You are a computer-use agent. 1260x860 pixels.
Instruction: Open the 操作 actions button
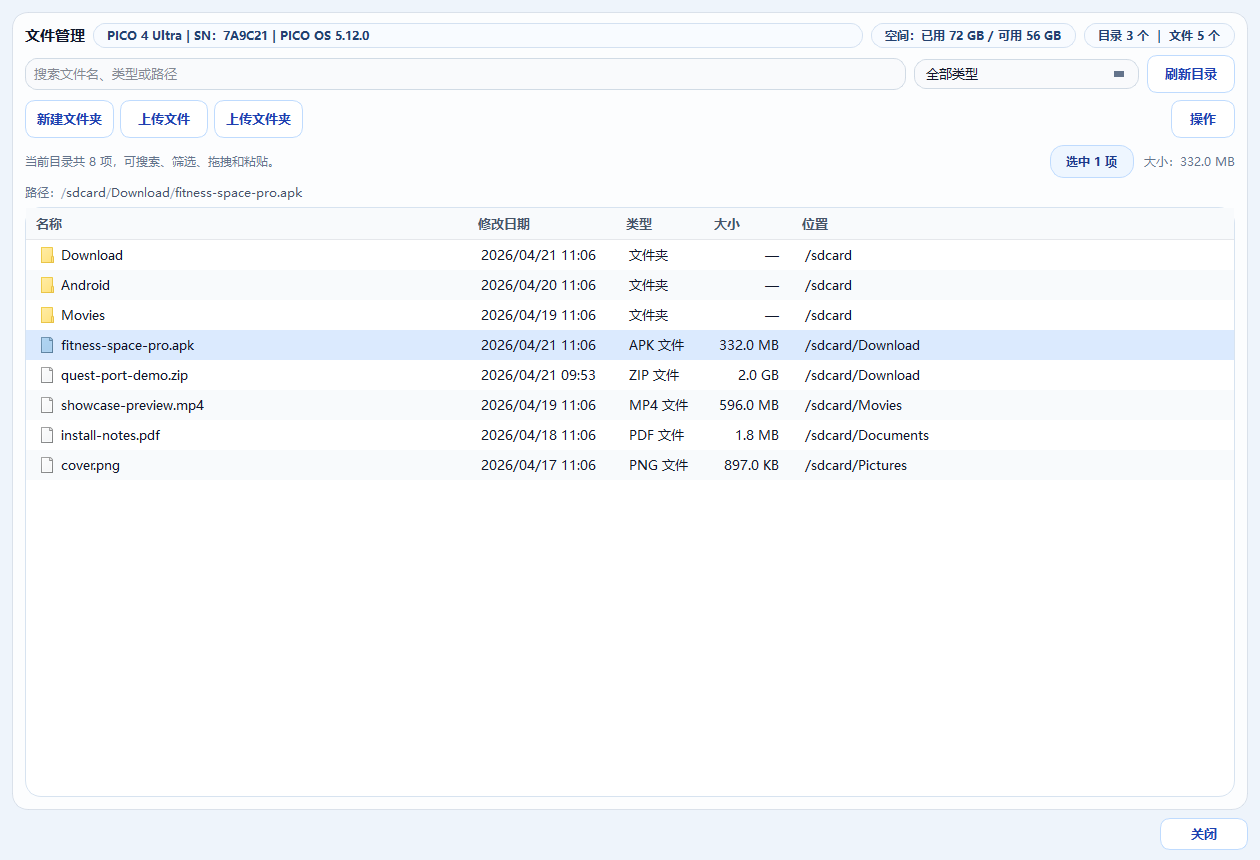tap(1203, 119)
